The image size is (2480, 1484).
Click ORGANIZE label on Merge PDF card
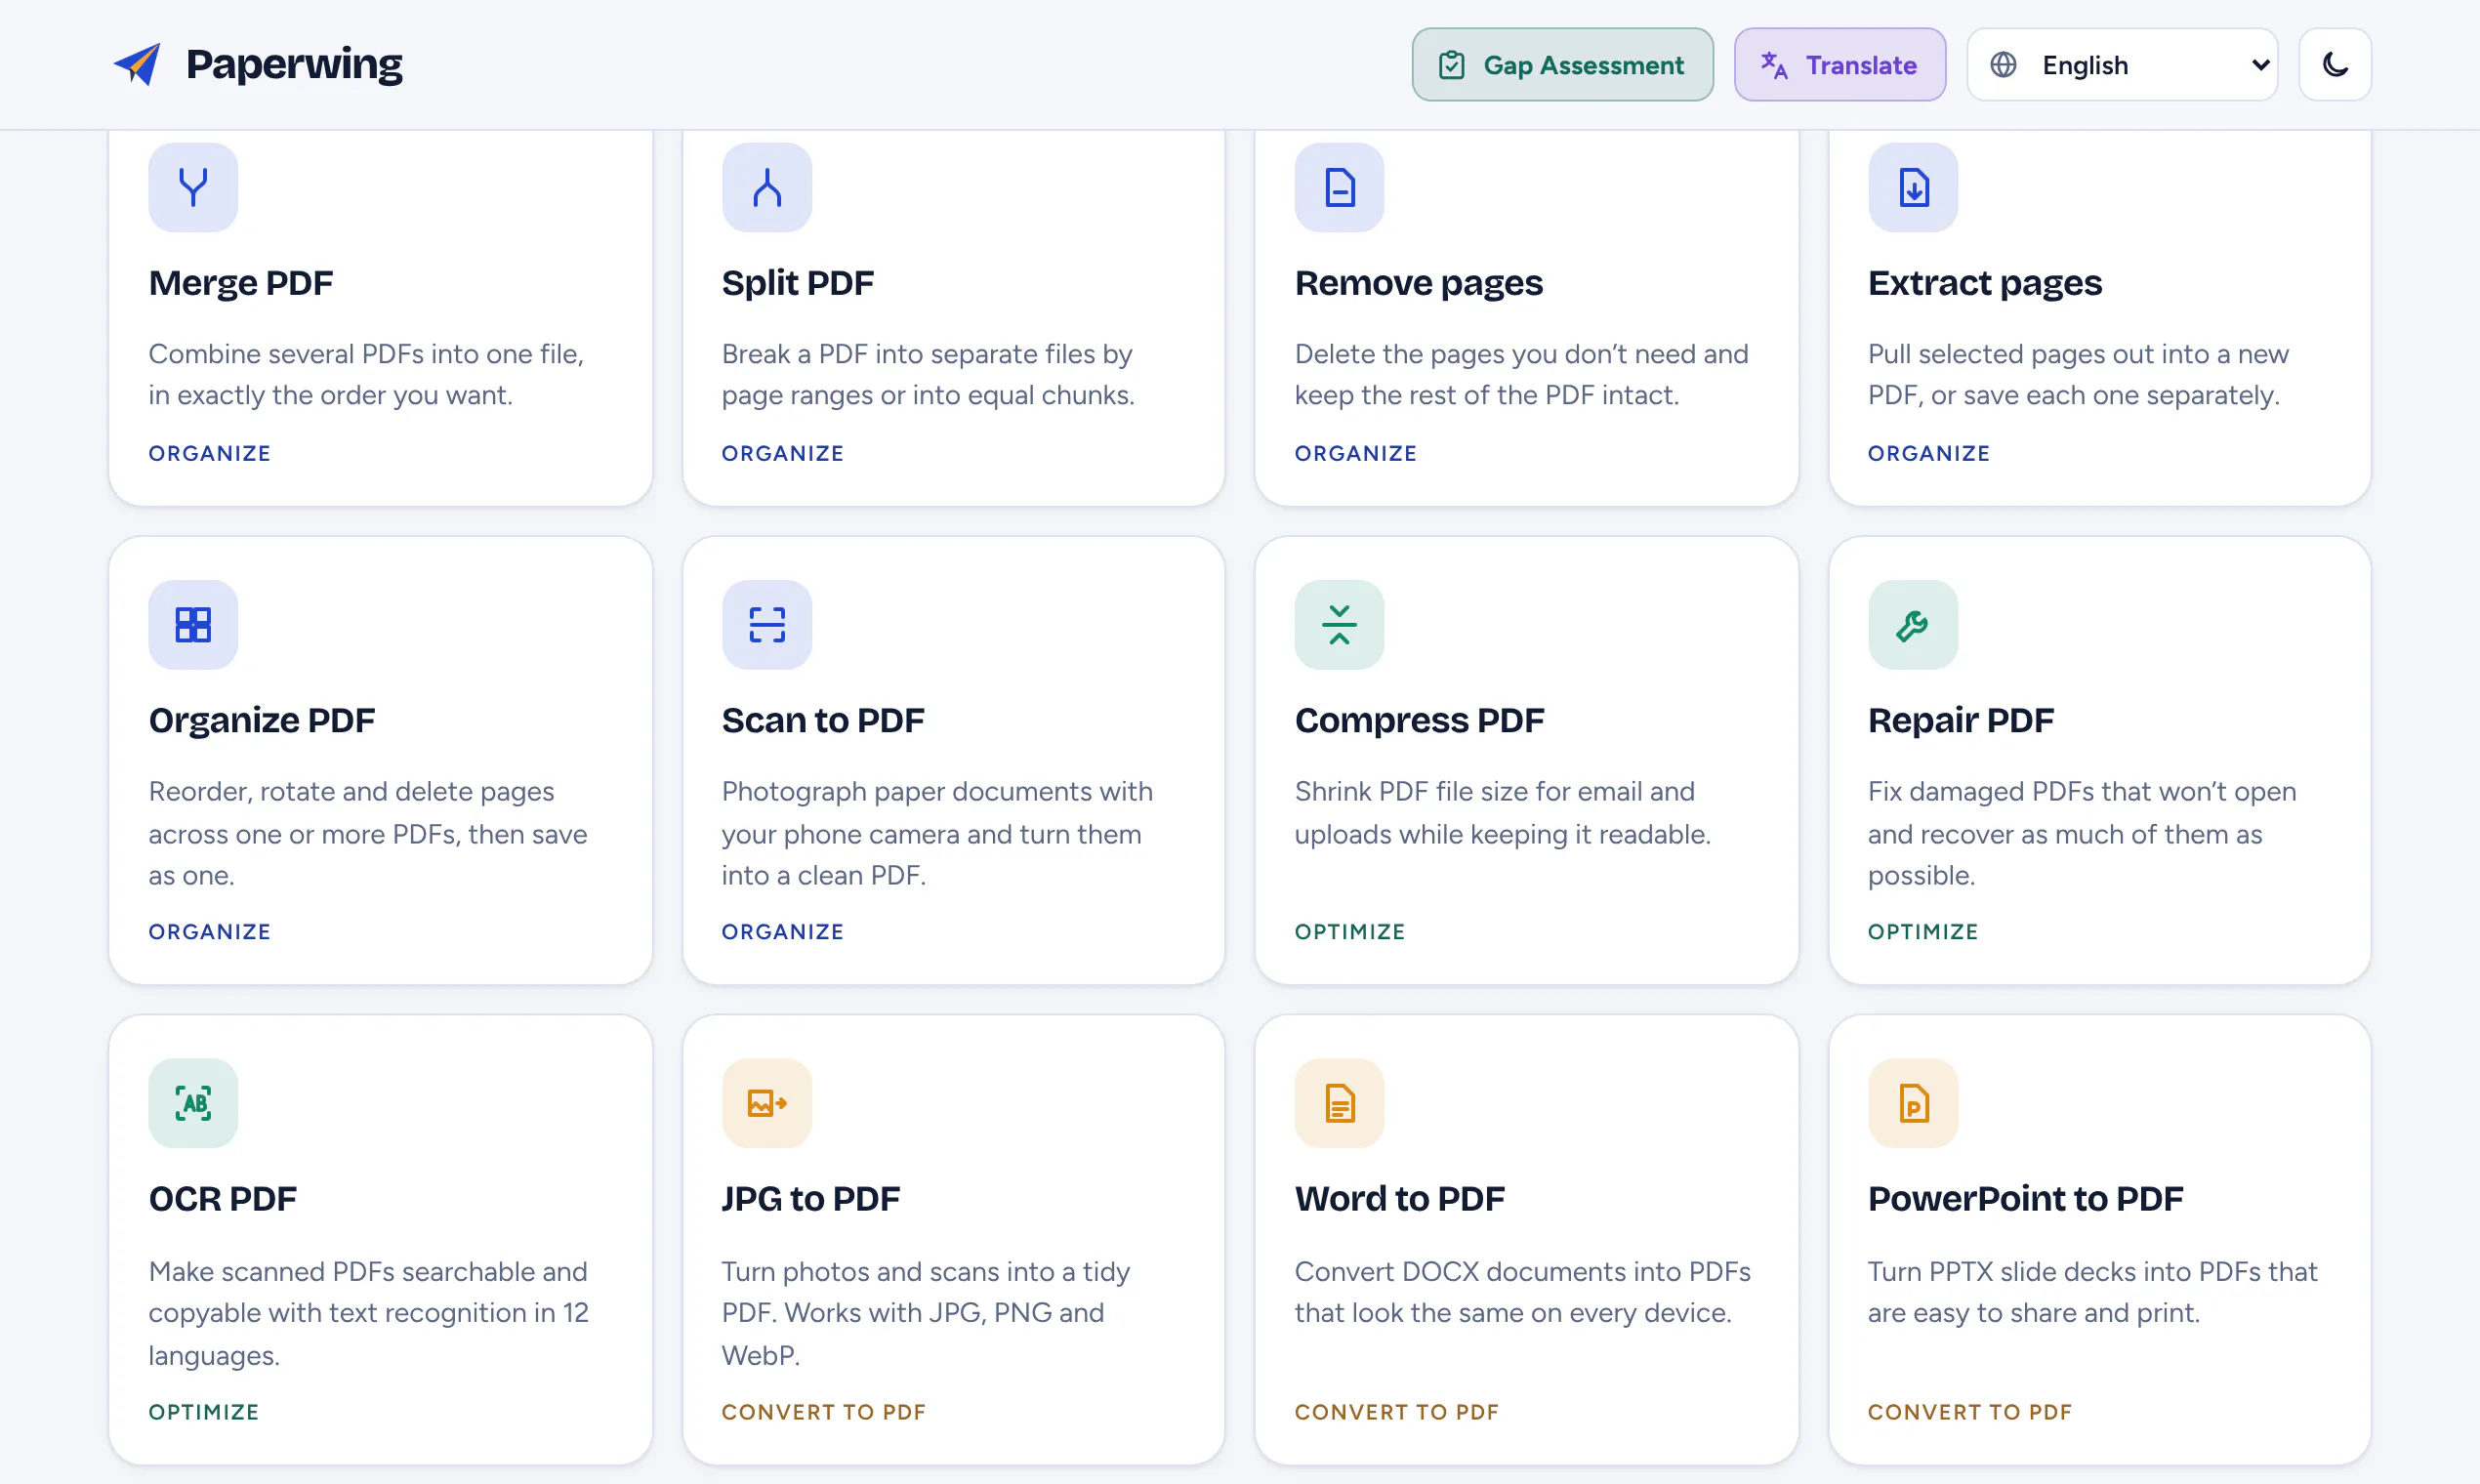point(210,453)
